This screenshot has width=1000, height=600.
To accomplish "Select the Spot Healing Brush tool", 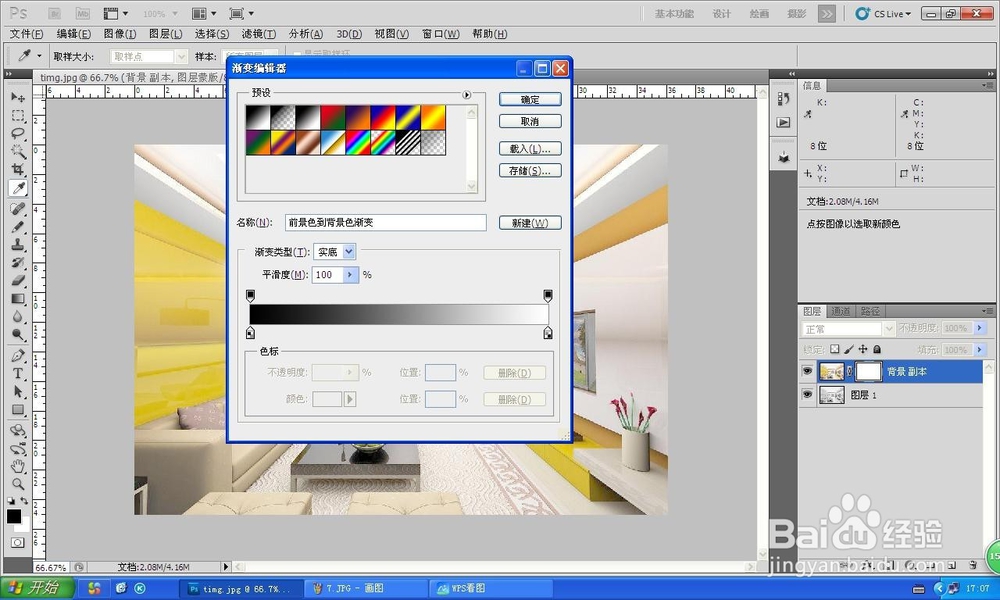I will click(18, 209).
